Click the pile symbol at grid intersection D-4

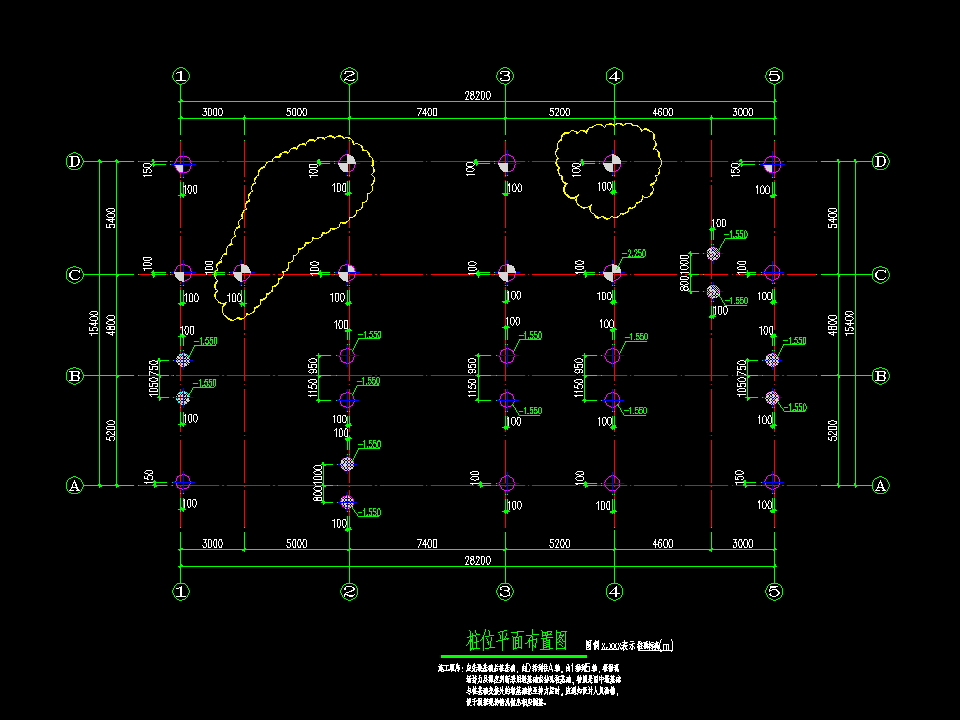click(x=613, y=164)
